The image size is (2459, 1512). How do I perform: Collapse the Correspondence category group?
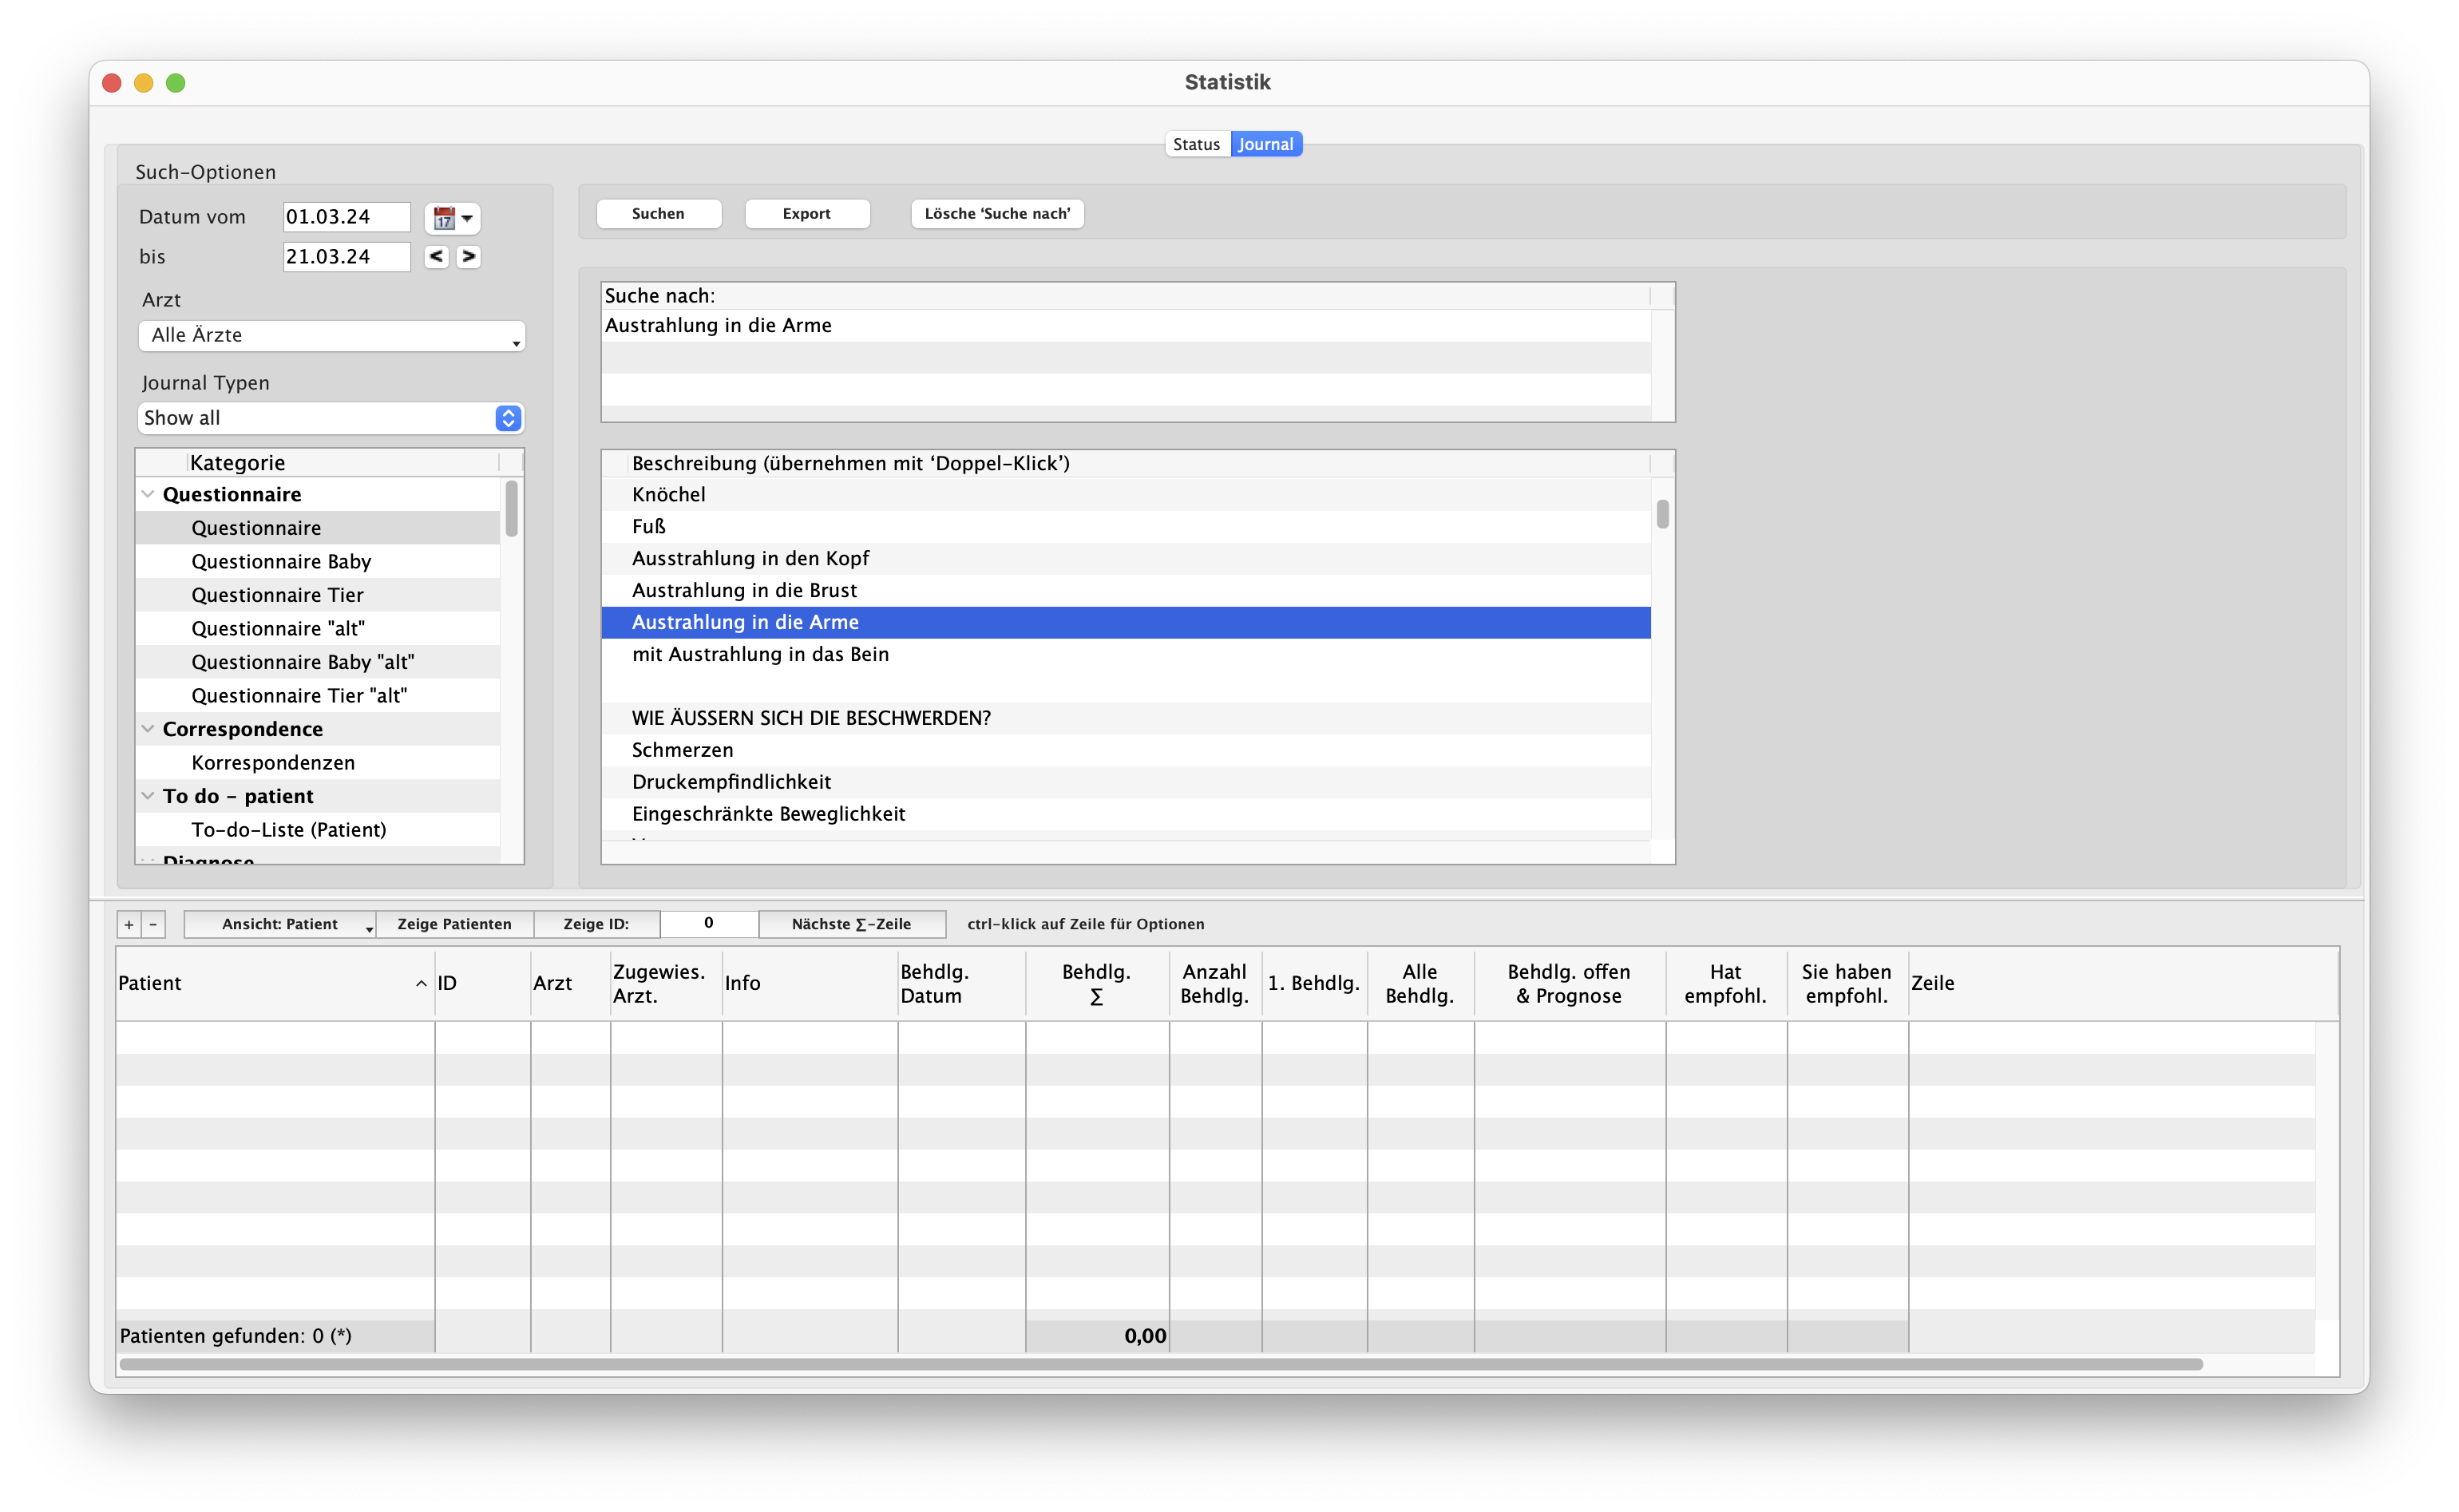[x=148, y=729]
